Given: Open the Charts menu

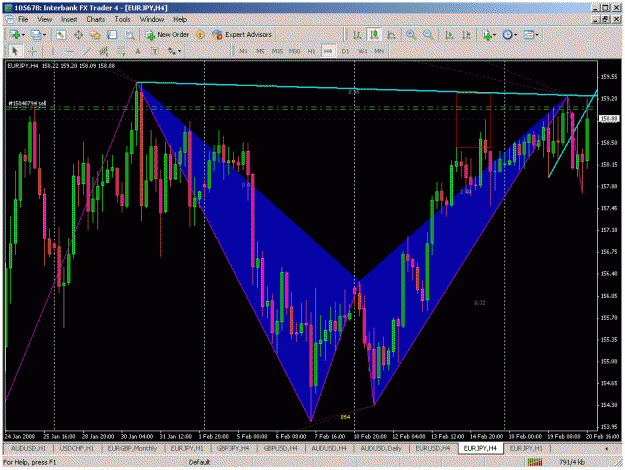Looking at the screenshot, I should pyautogui.click(x=96, y=20).
